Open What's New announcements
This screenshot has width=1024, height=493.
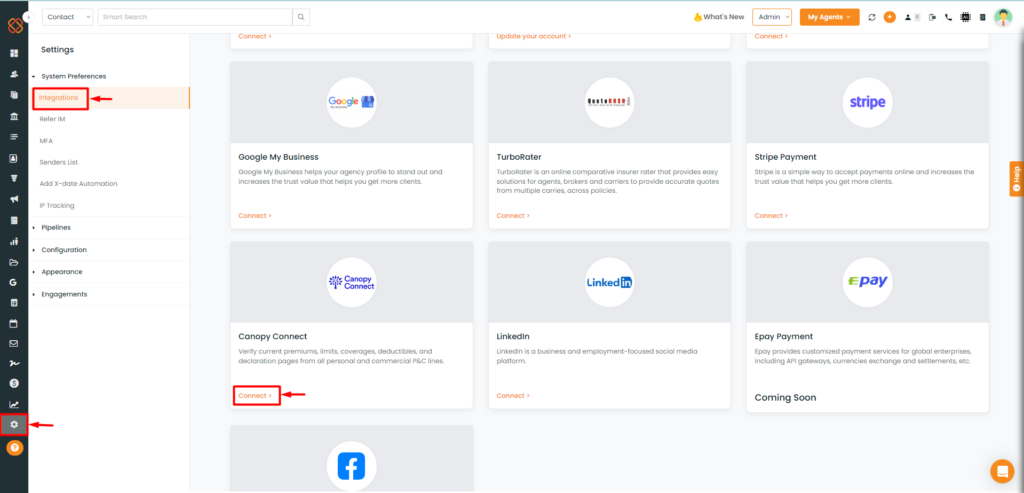[718, 17]
